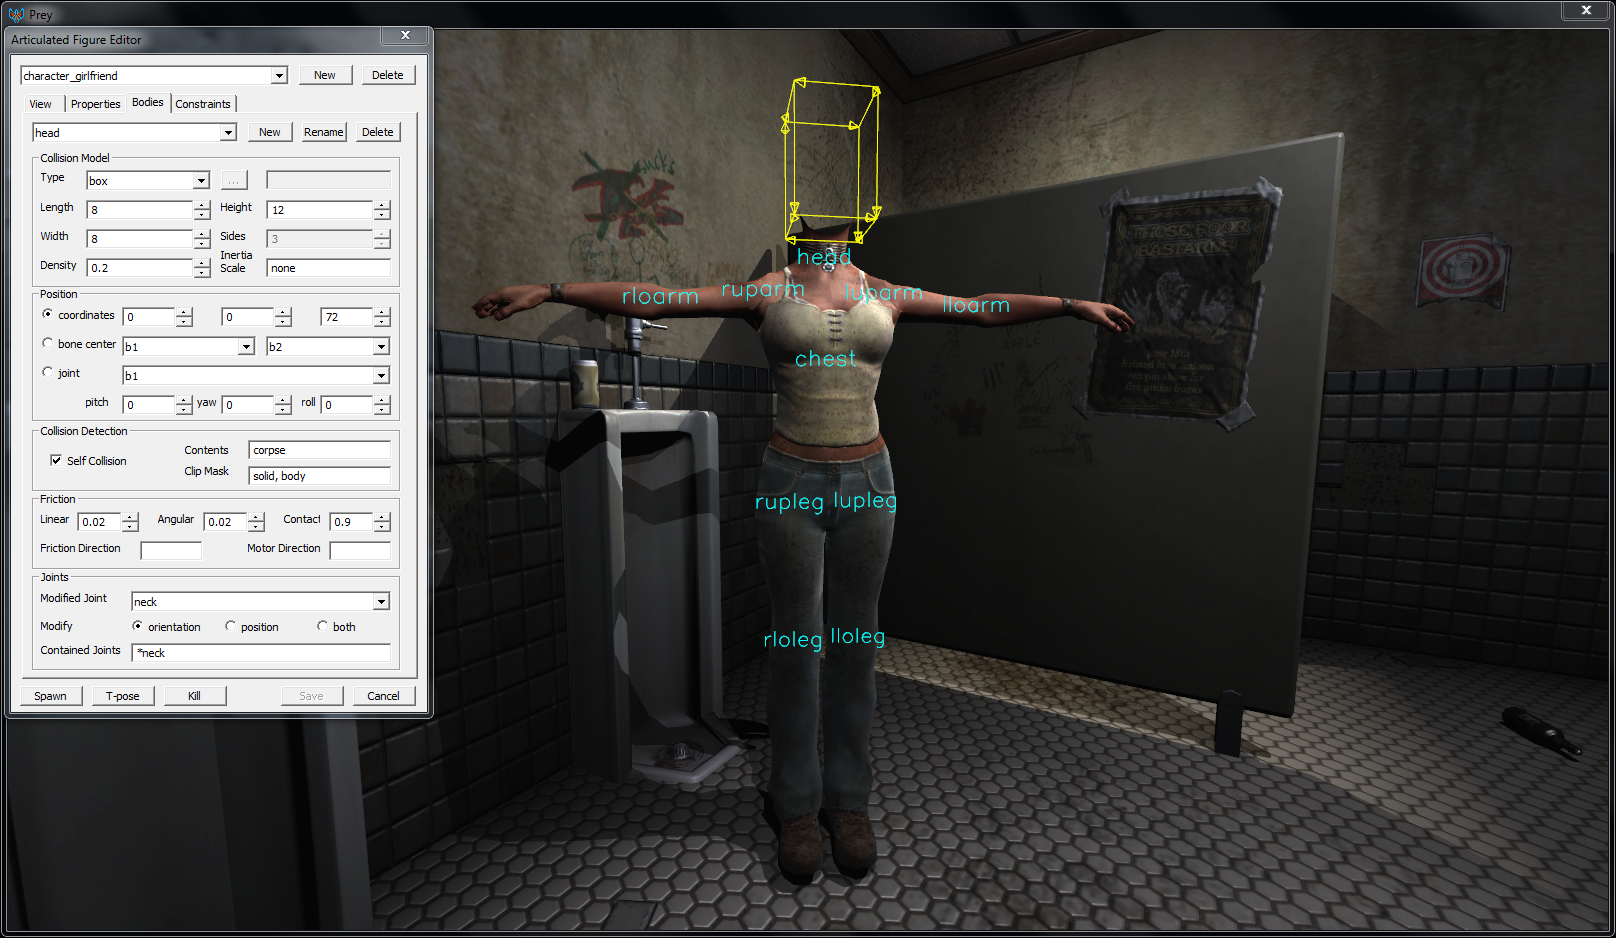This screenshot has width=1616, height=938.
Task: Click the third coordinate stepper showing 72
Action: (382, 317)
